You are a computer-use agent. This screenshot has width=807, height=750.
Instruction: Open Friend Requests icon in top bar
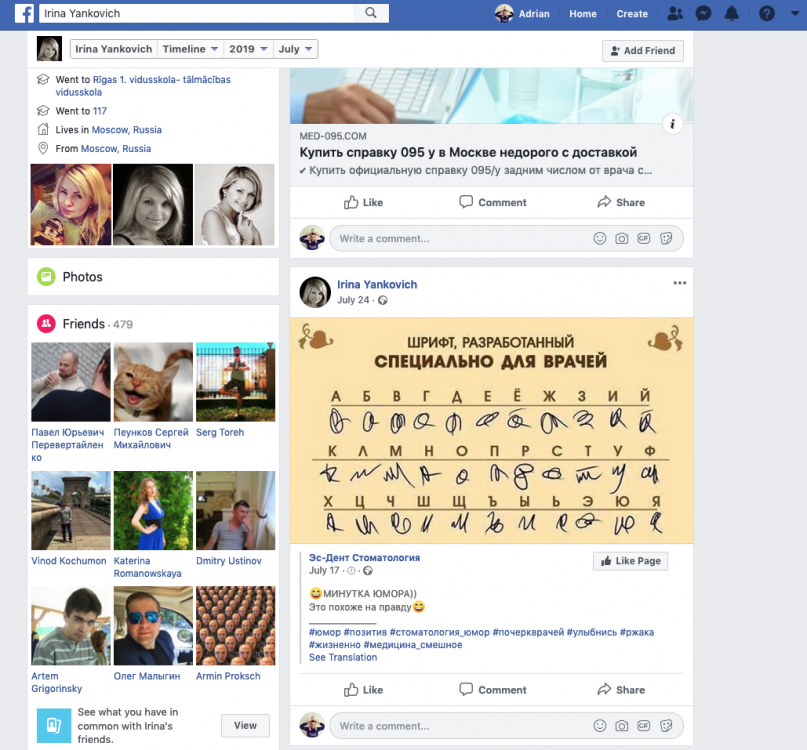pos(675,14)
